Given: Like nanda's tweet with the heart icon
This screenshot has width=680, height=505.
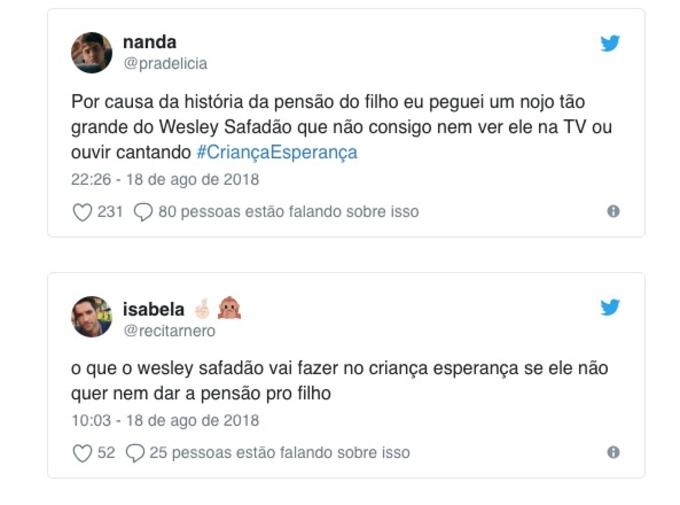Looking at the screenshot, I should coord(83,212).
